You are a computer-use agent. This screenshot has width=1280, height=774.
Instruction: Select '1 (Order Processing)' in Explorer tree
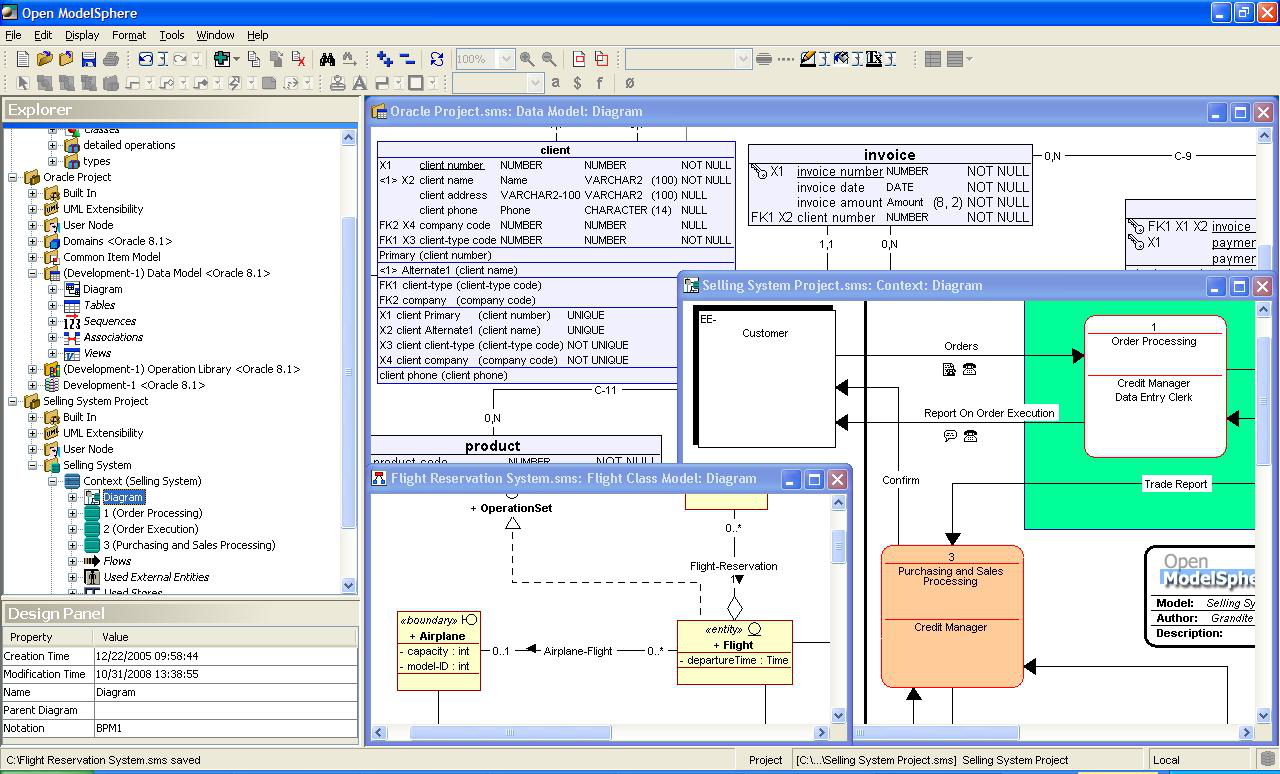pyautogui.click(x=152, y=513)
